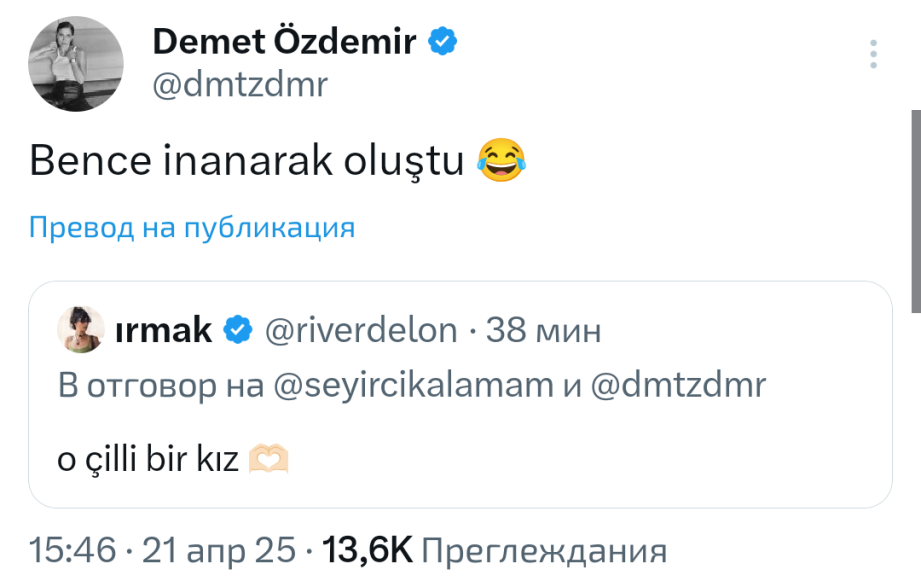Click the heart hands emoji in the quote
Viewport: 921px width, 586px height.
268,461
